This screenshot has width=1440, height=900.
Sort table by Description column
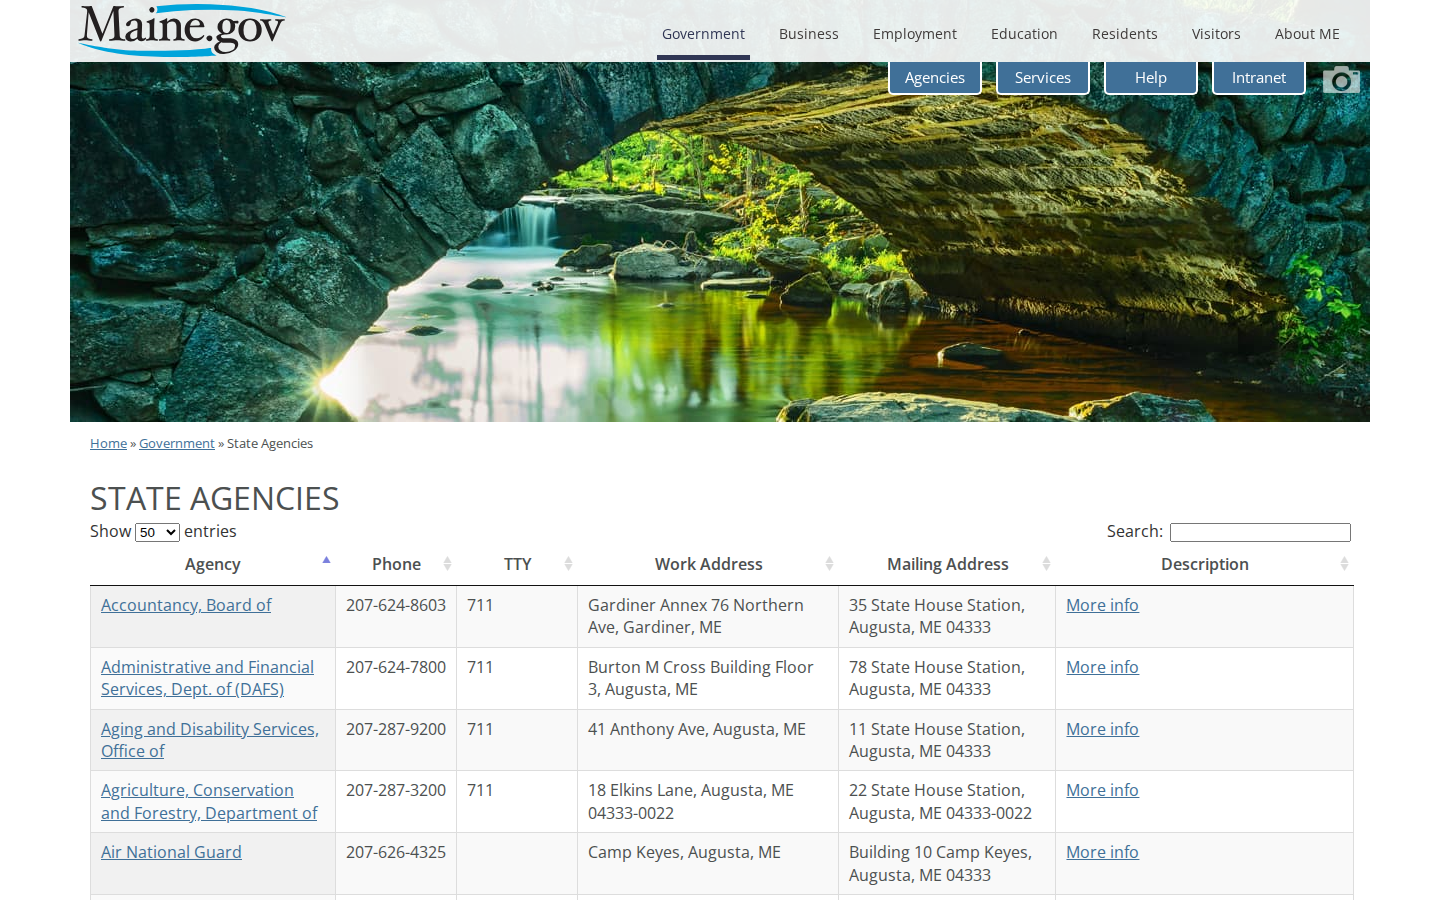1205,564
